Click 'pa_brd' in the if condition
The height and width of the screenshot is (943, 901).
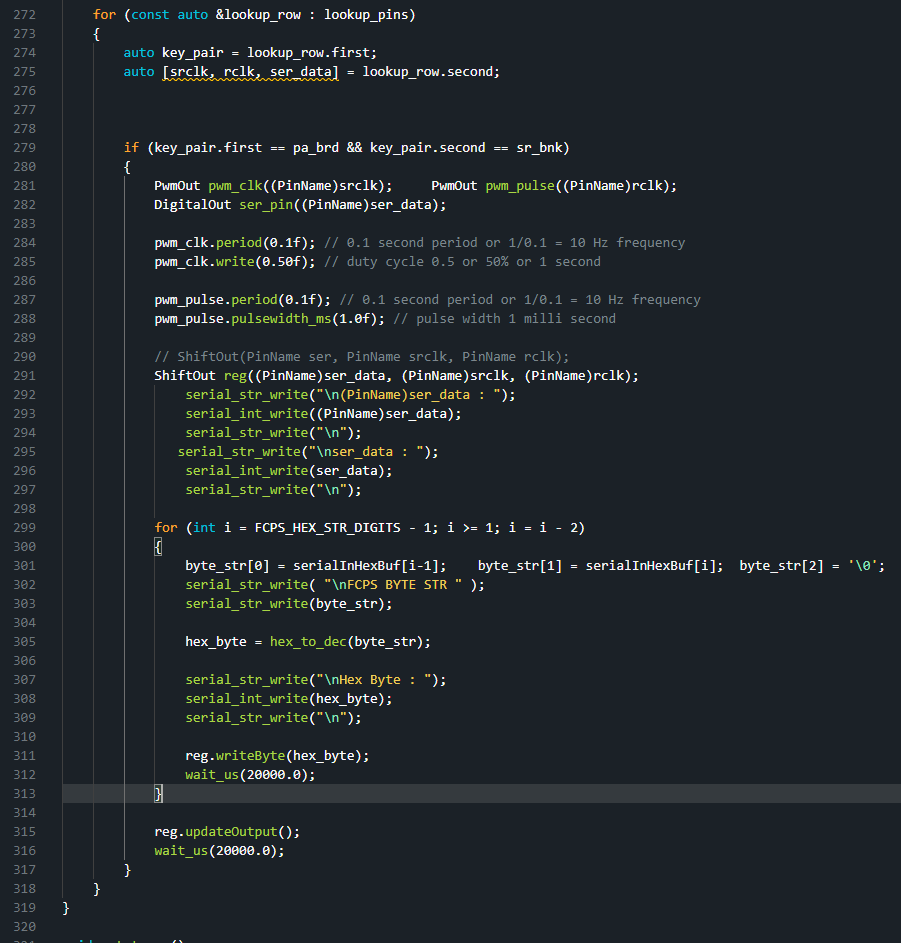pos(316,148)
